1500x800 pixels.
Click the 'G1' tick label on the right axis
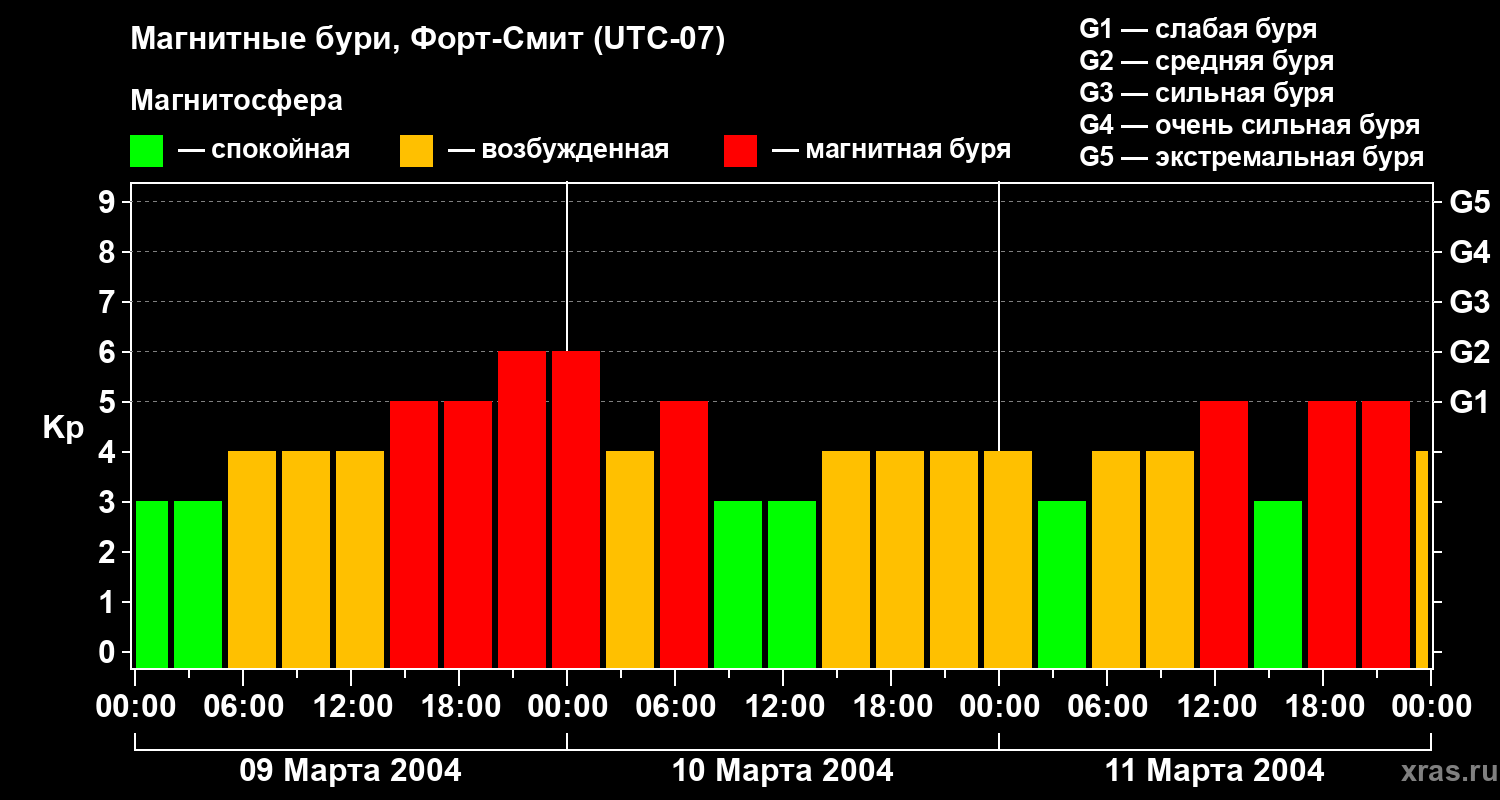point(1470,402)
